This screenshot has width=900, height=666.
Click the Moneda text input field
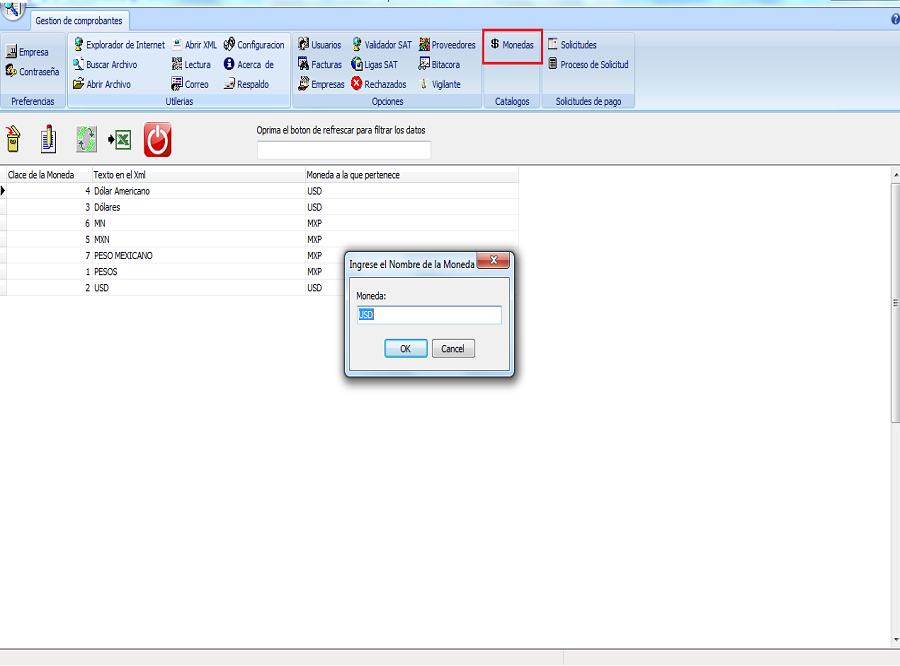429,315
